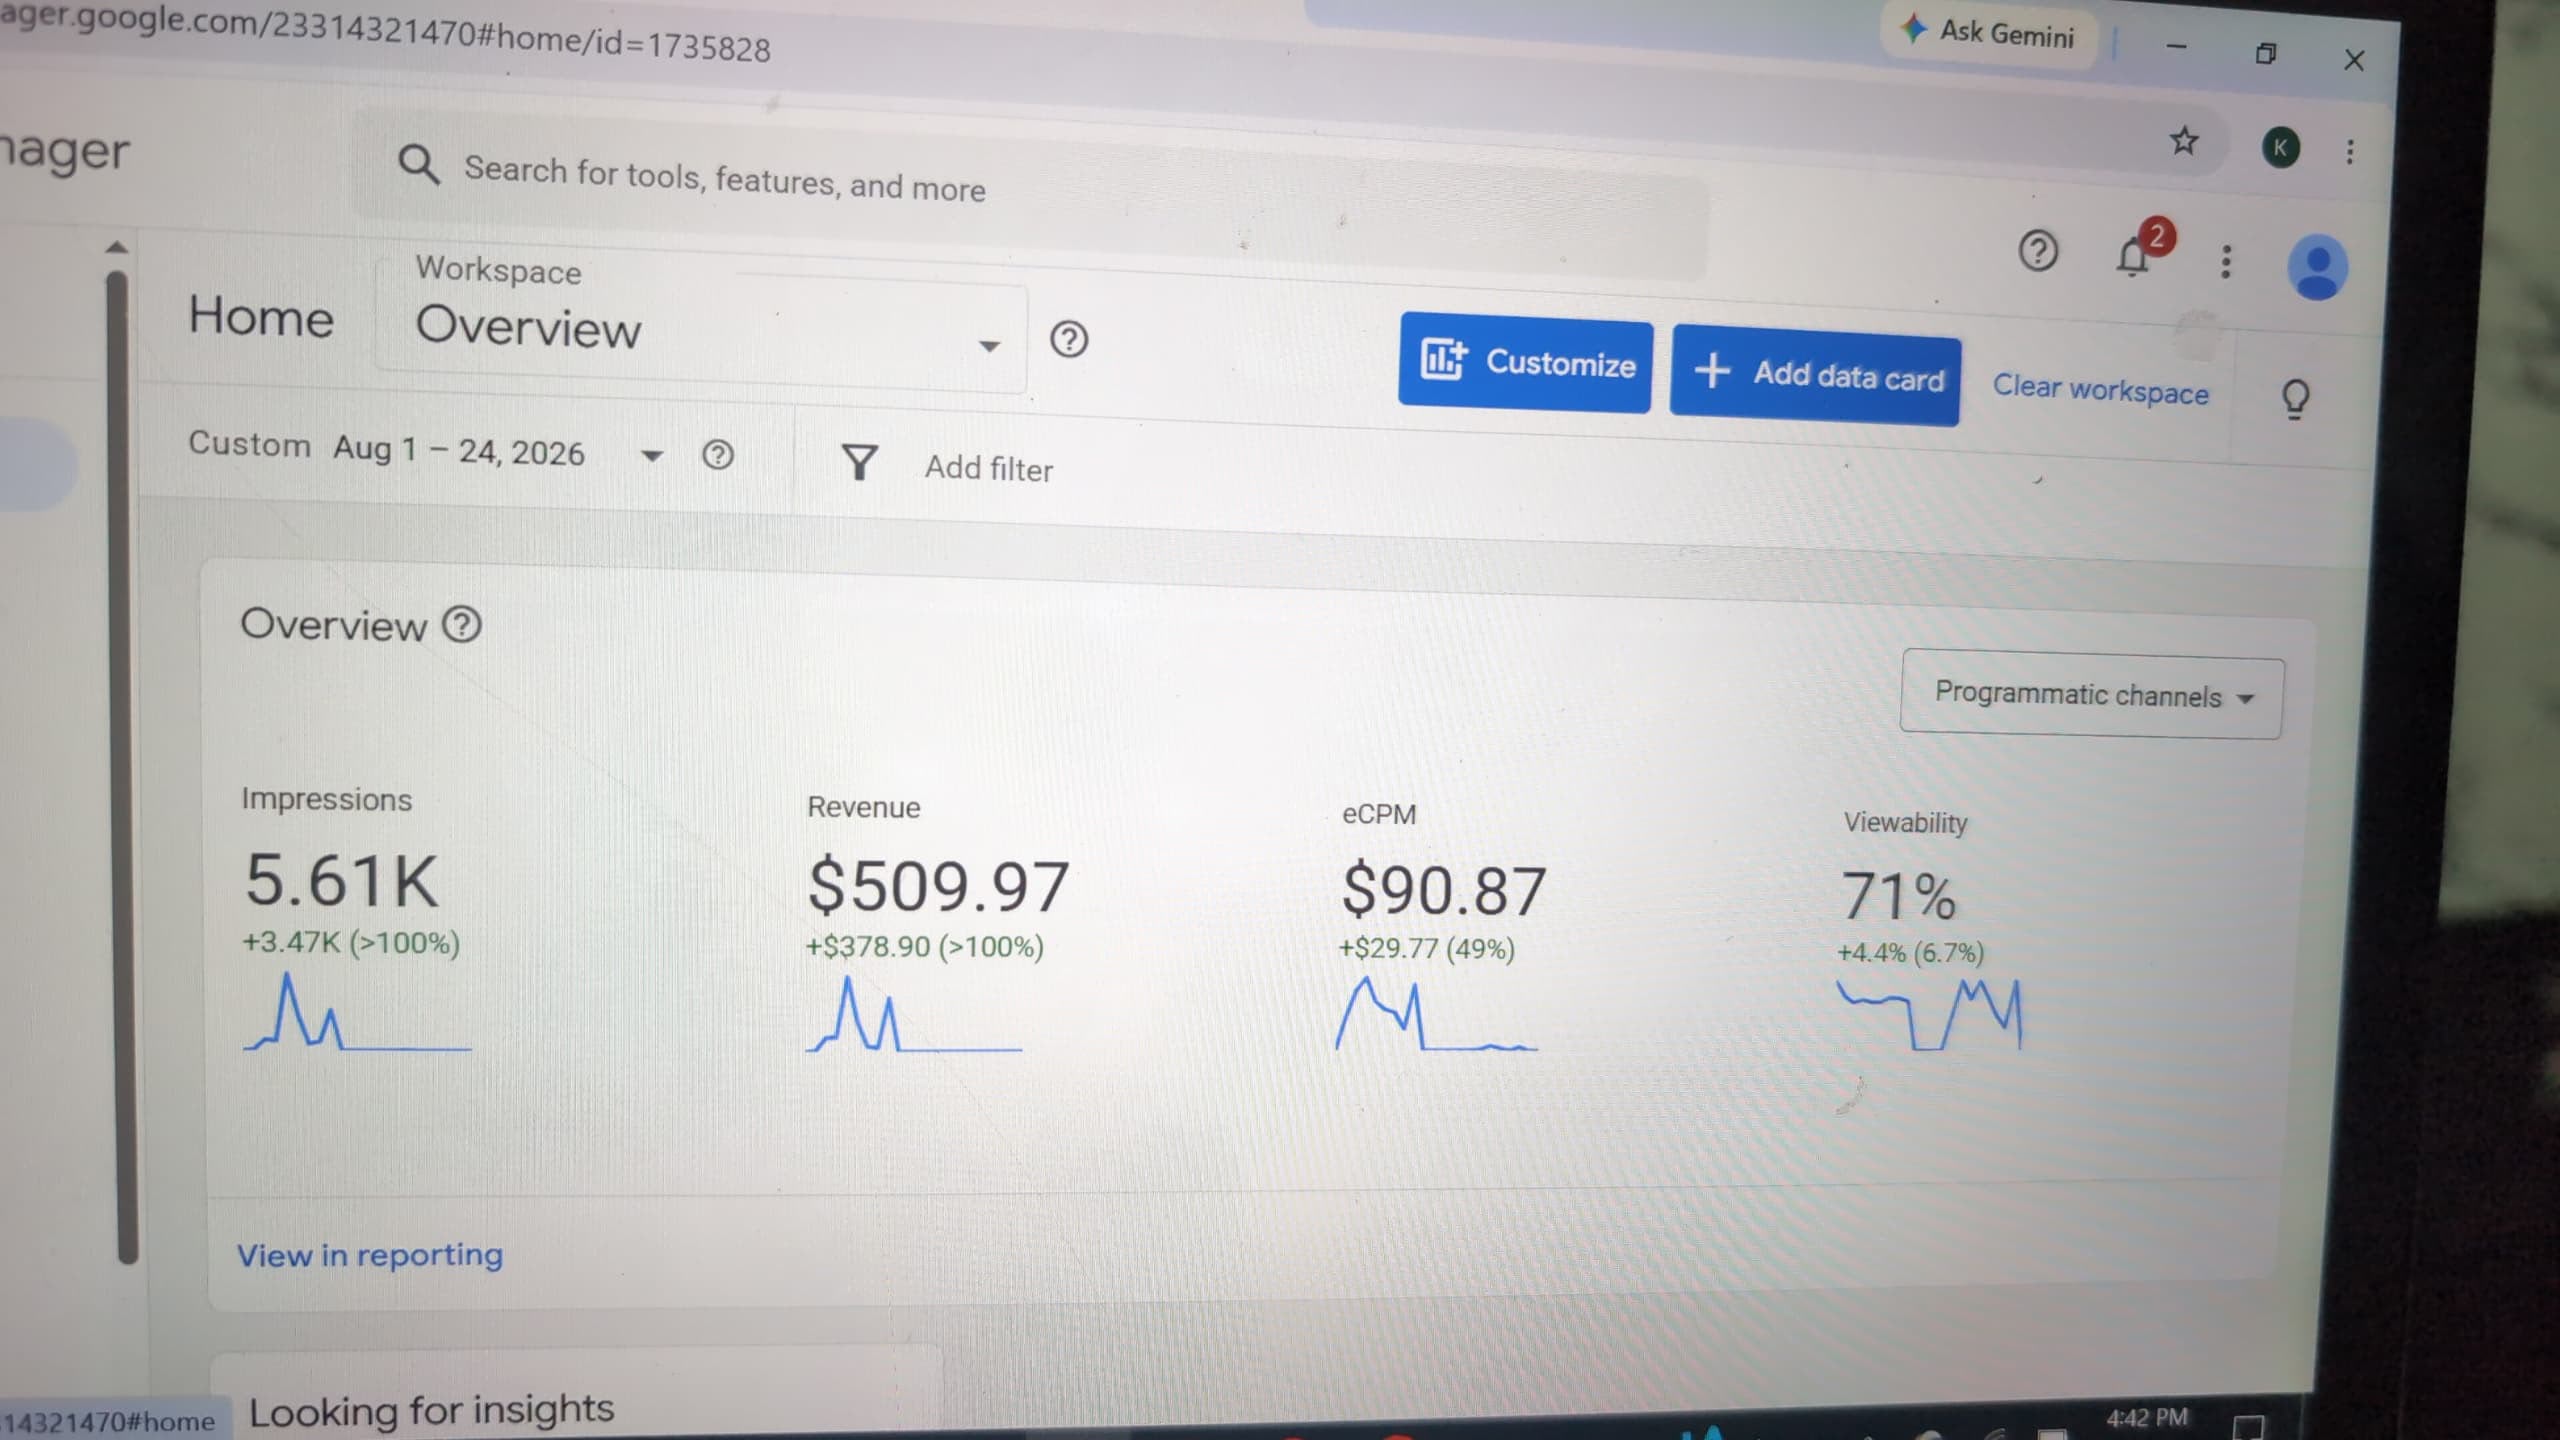
Task: Click Clear workspace link
Action: tap(2100, 389)
